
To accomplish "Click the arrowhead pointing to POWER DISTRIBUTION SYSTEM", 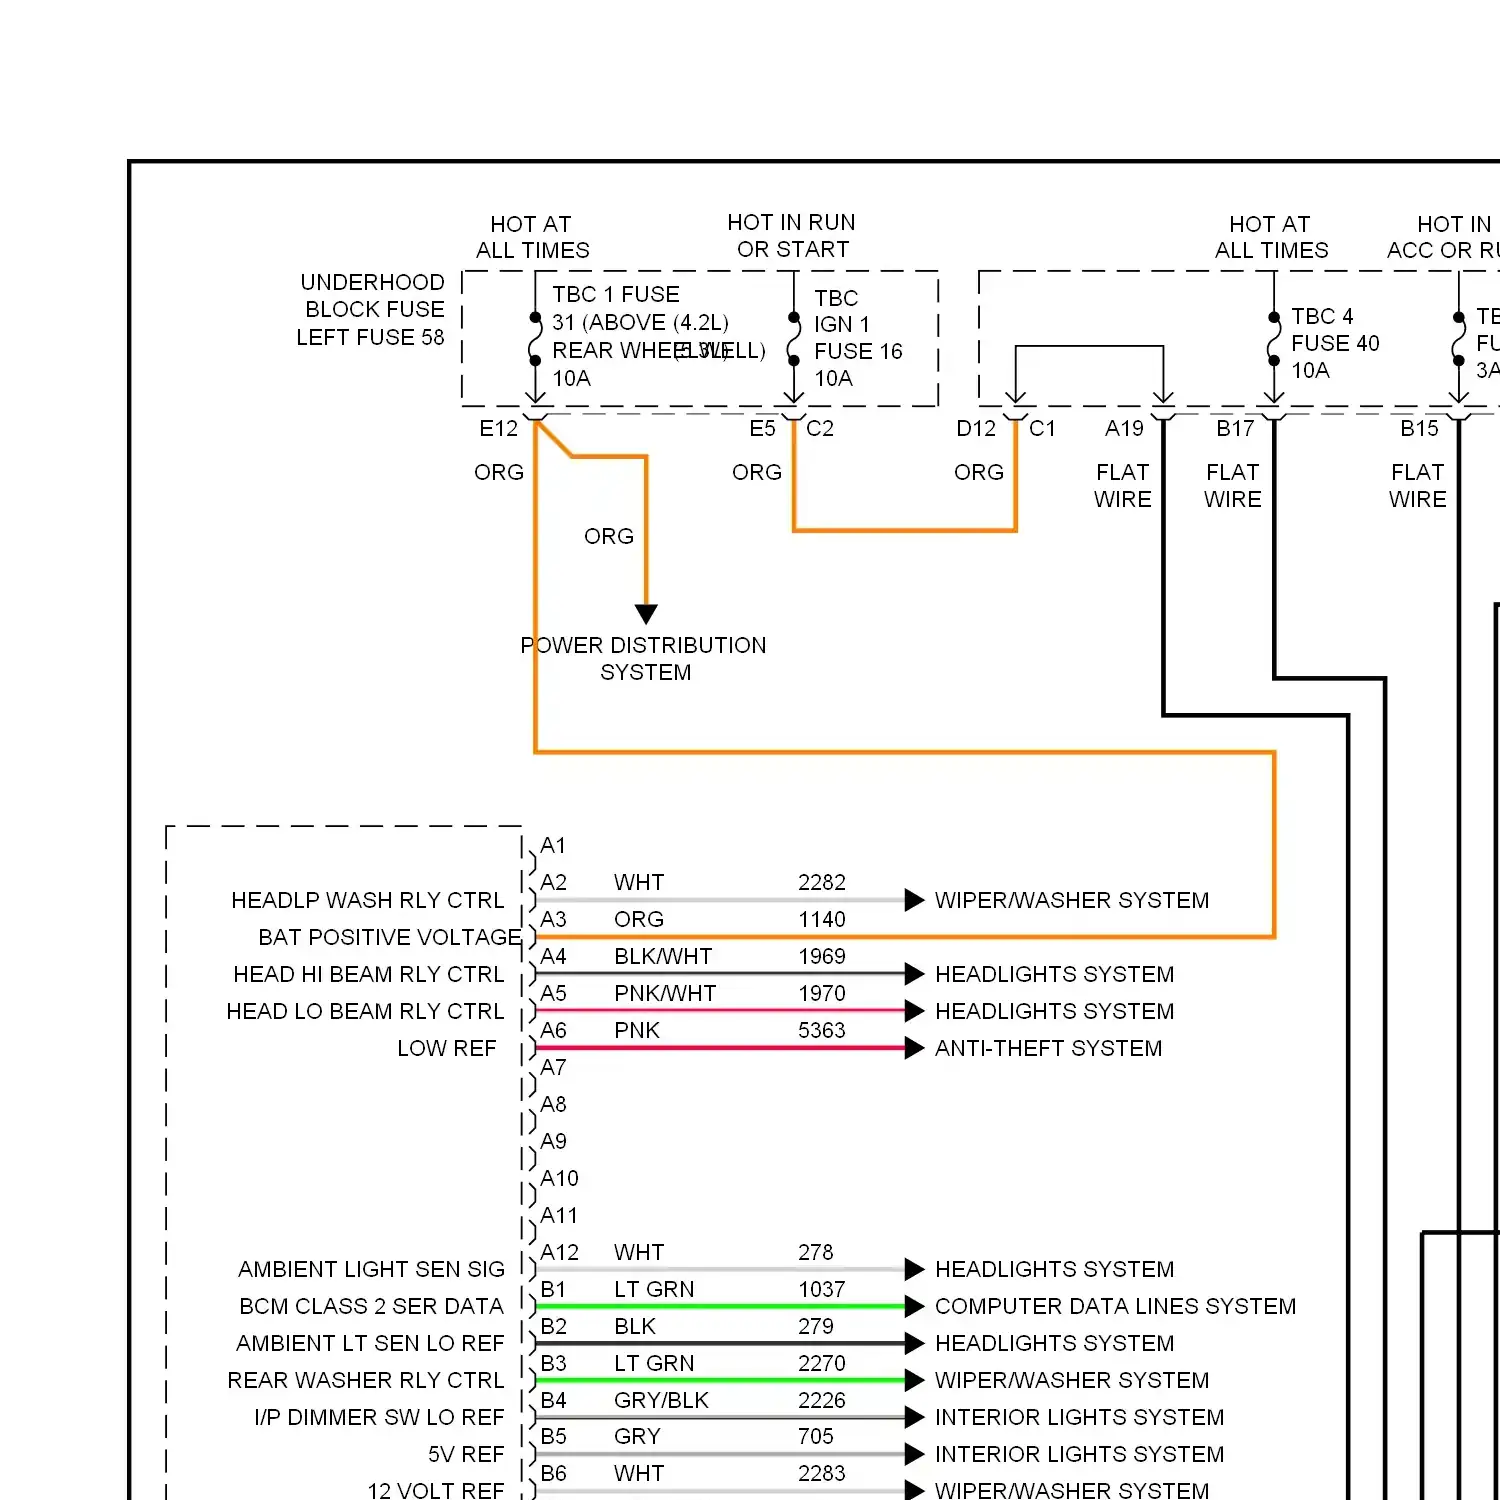I will (x=646, y=613).
